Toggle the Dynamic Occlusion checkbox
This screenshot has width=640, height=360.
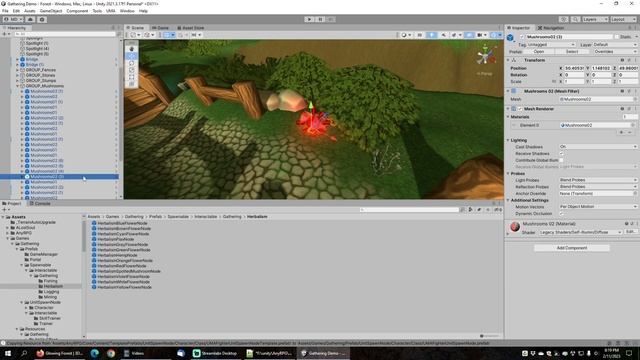click(561, 213)
